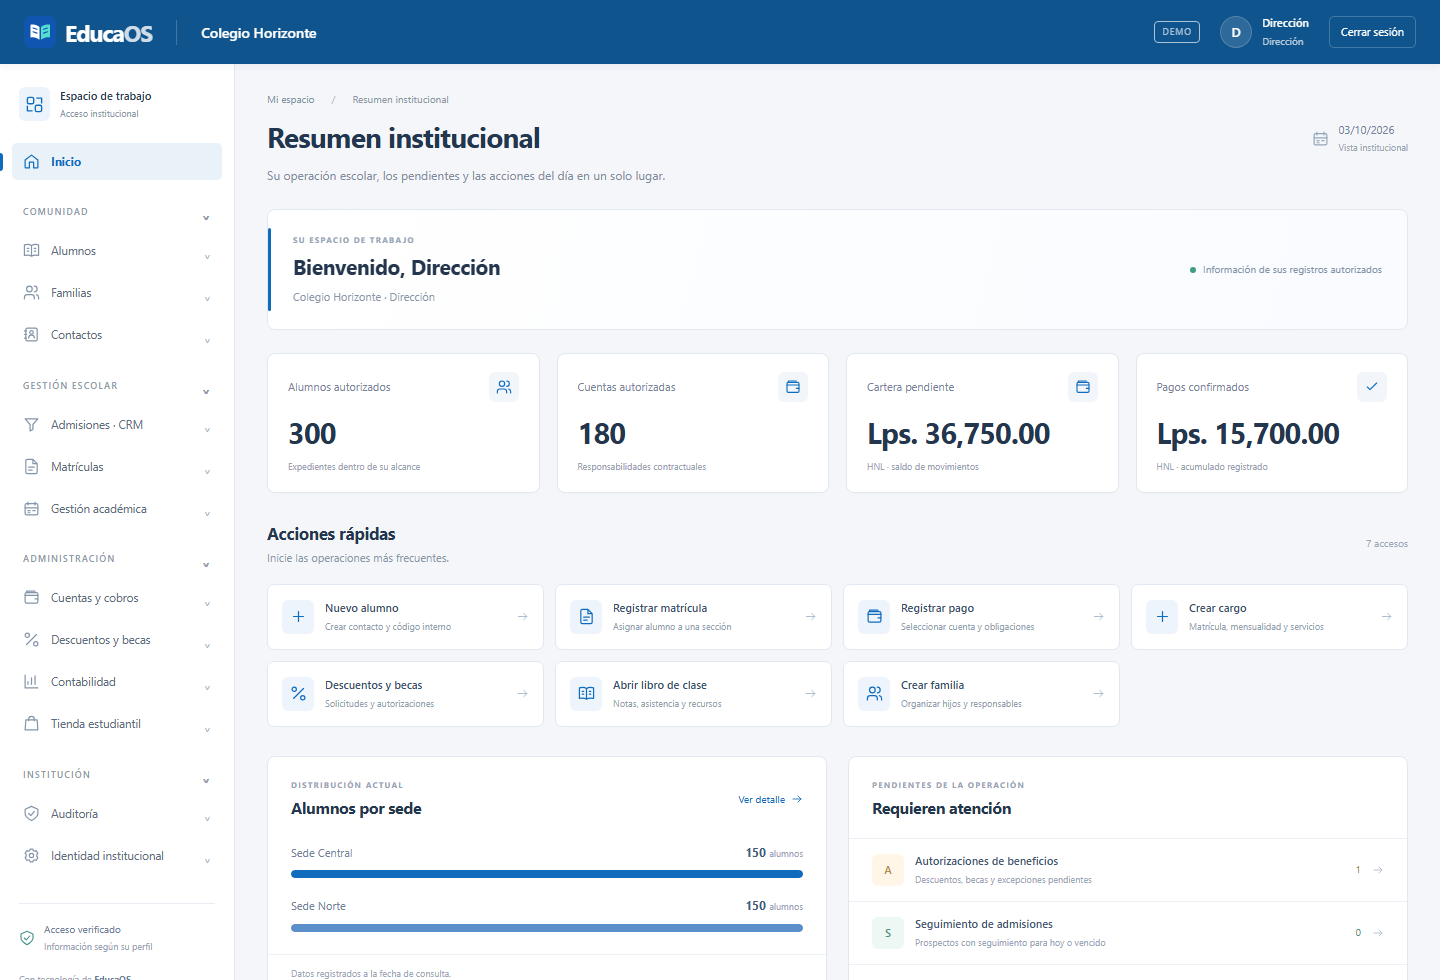Click the shield icon beside Acceso verificado
Screen dimensions: 1440x980
coord(27,938)
